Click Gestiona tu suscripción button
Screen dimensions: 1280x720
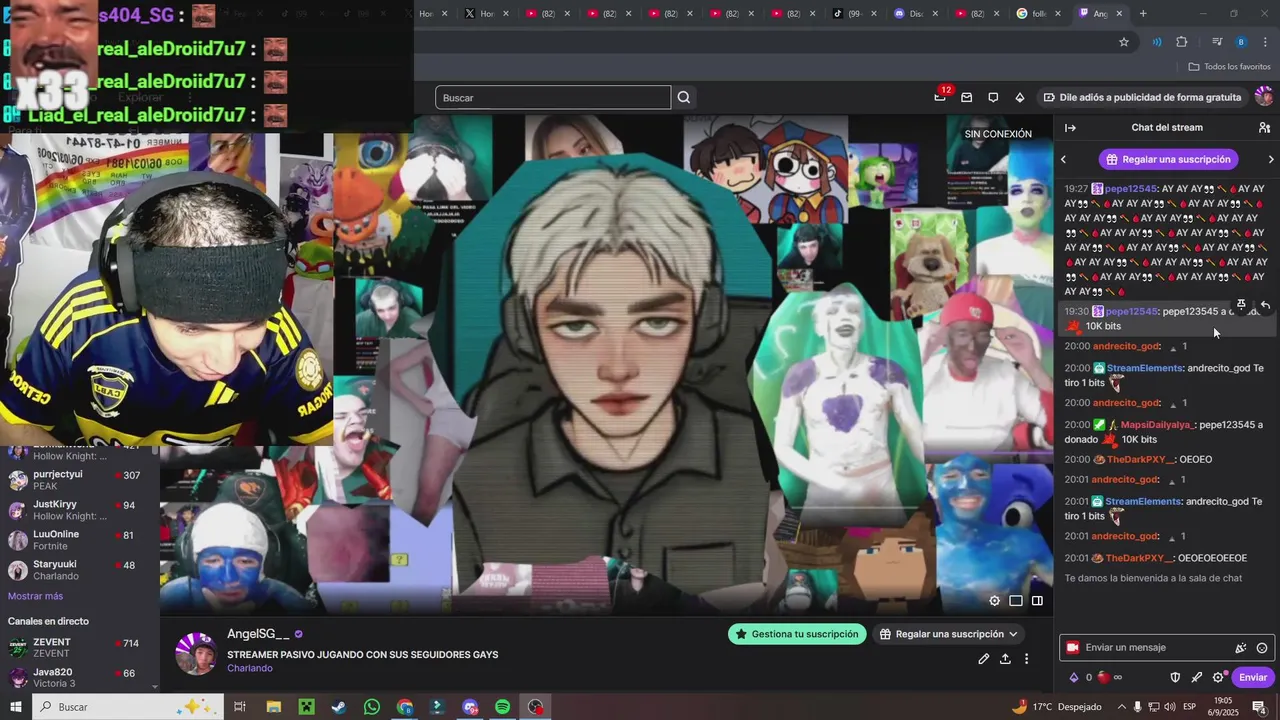click(x=797, y=634)
